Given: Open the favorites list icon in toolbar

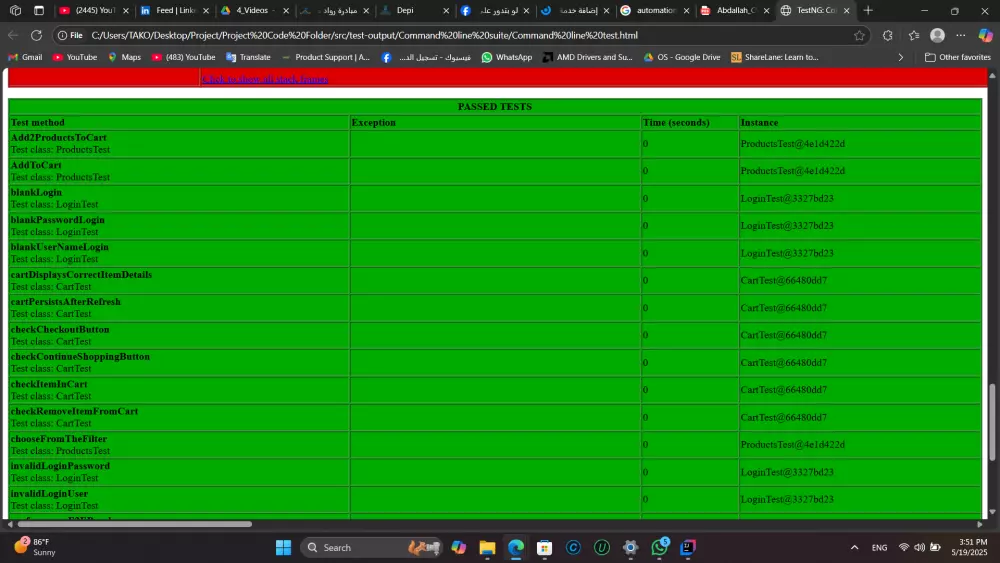Looking at the screenshot, I should (x=913, y=35).
